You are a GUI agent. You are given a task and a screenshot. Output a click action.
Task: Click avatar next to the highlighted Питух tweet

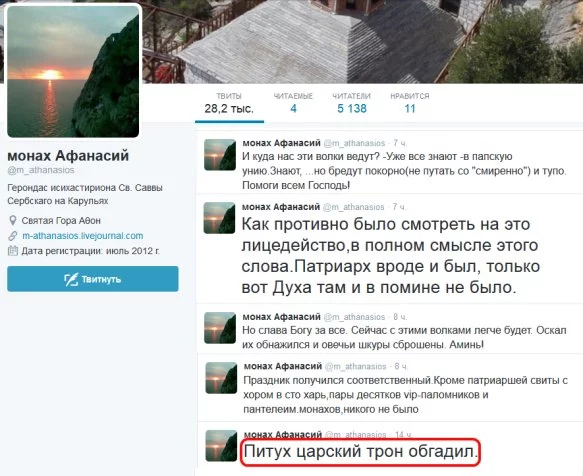click(221, 446)
